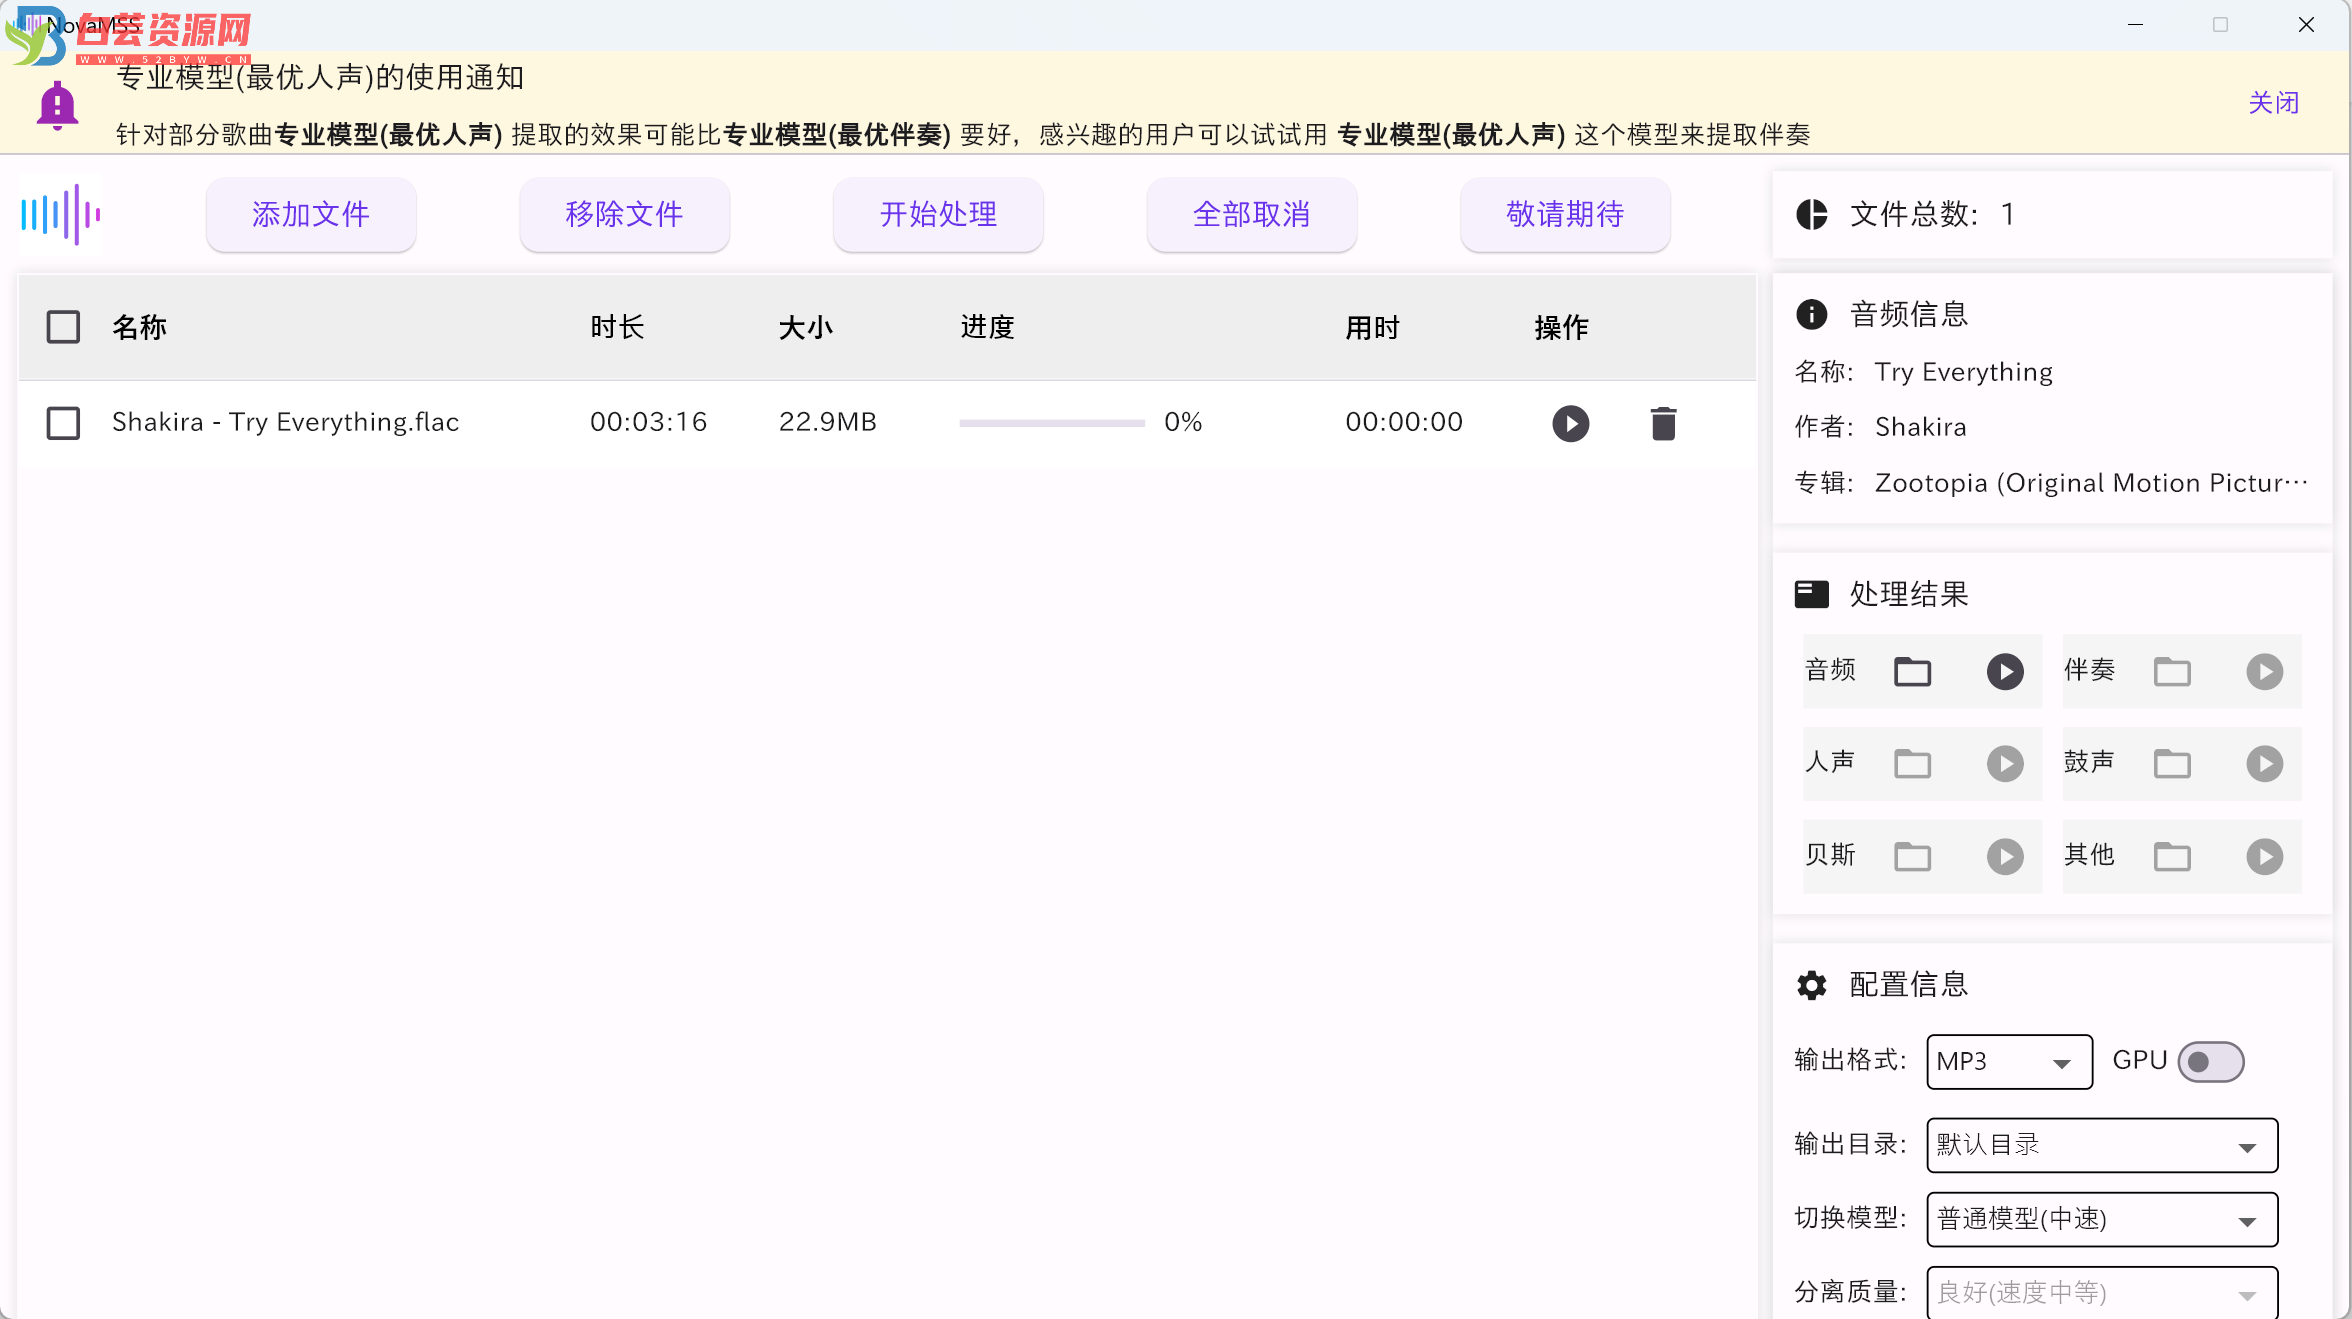Open the 音频 output folder
Screen dimensions: 2352x1319
coord(1912,671)
